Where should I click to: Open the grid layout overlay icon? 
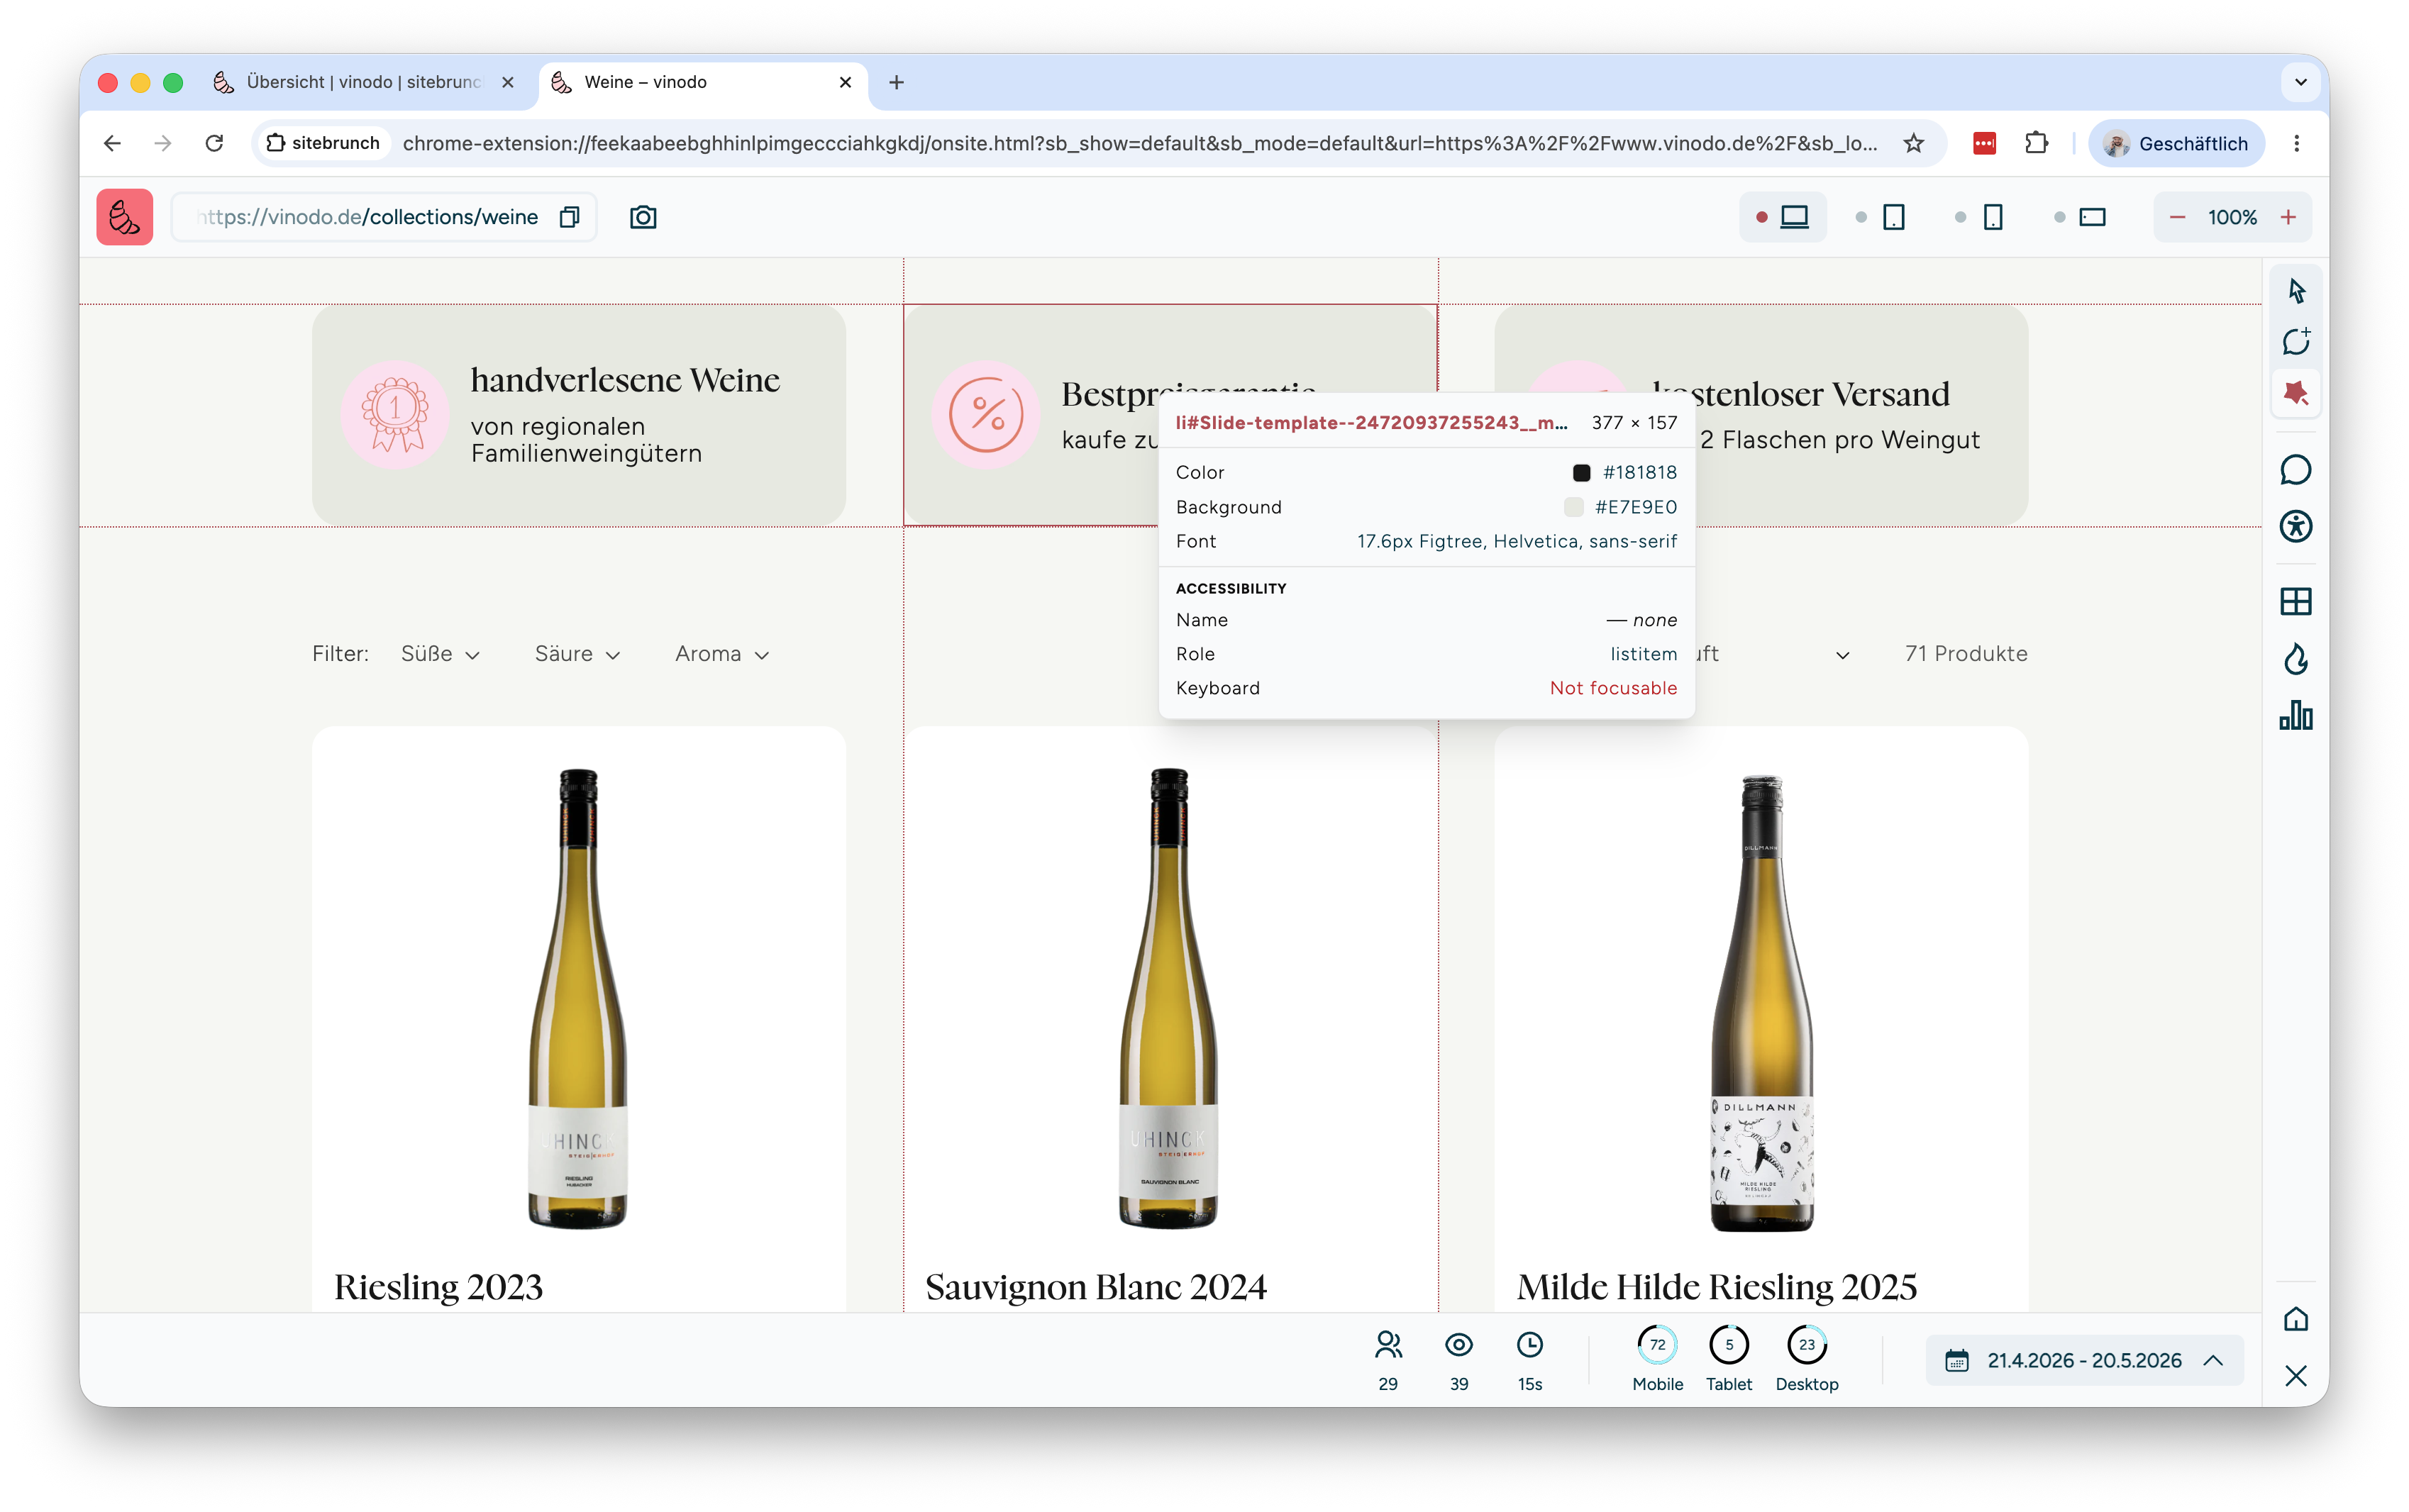[2296, 601]
